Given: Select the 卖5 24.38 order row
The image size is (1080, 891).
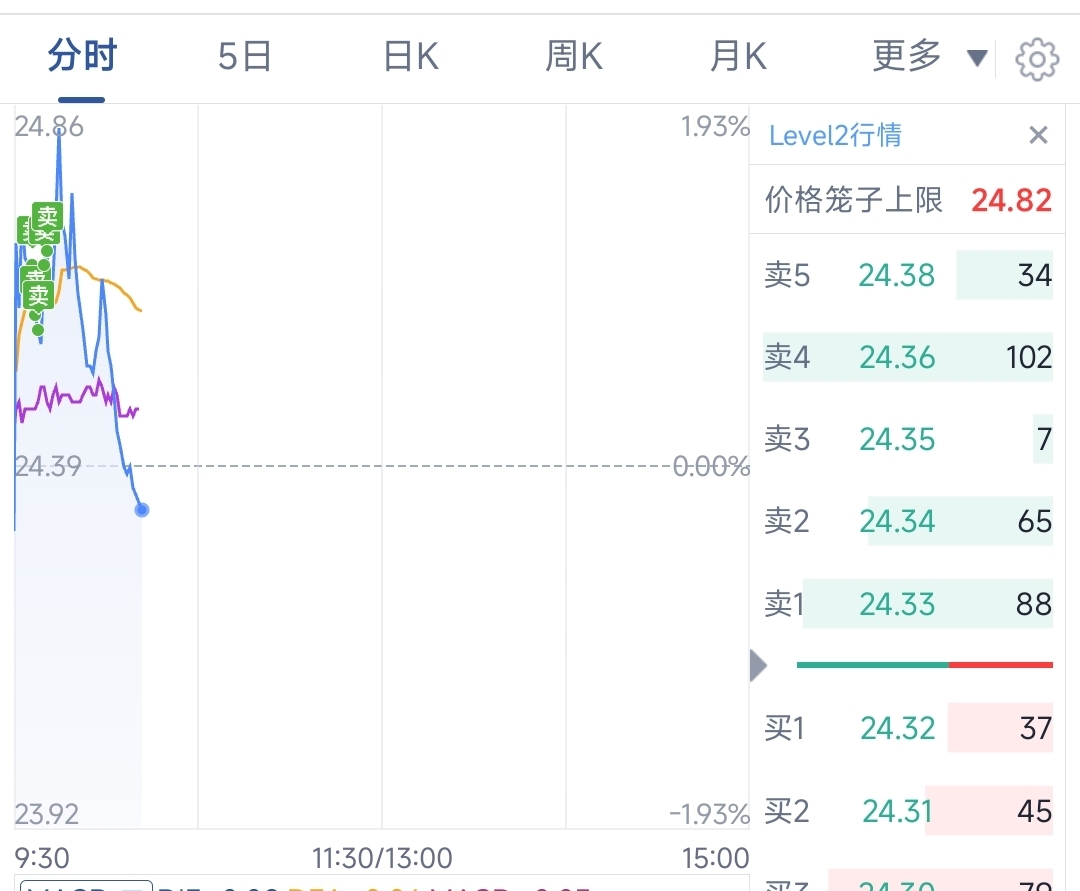Looking at the screenshot, I should click(x=908, y=275).
